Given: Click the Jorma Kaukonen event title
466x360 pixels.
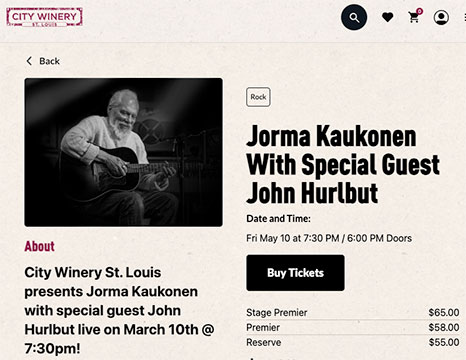Looking at the screenshot, I should [343, 164].
